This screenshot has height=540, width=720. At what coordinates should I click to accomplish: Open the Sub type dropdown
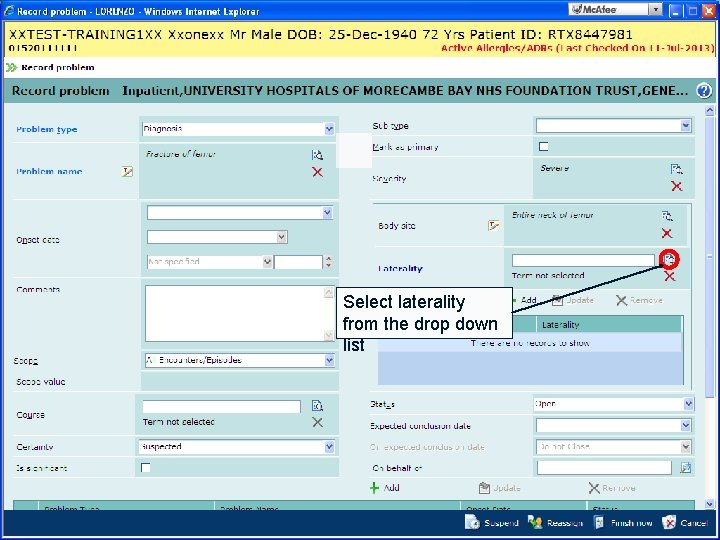click(686, 125)
